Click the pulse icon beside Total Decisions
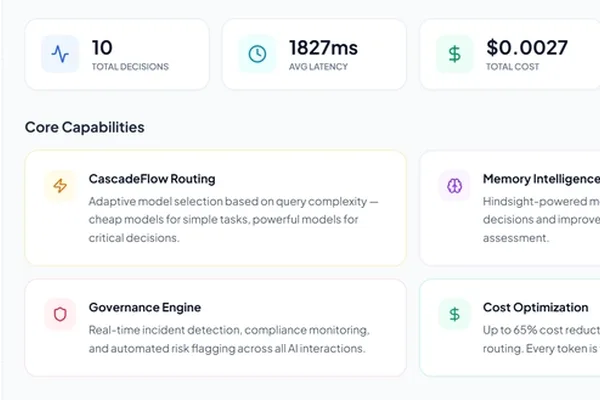 (60, 54)
